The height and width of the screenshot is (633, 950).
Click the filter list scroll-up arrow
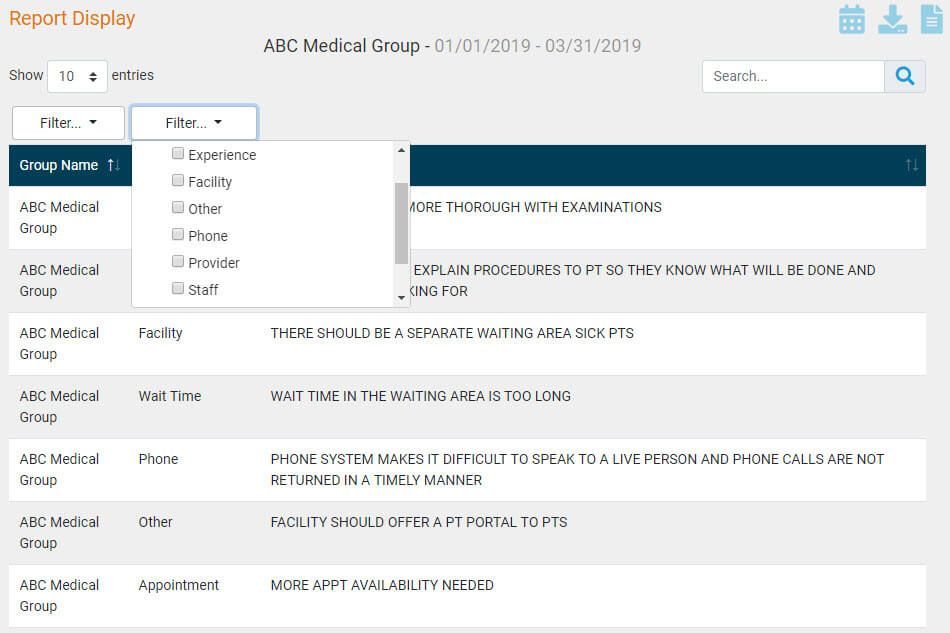[x=402, y=151]
